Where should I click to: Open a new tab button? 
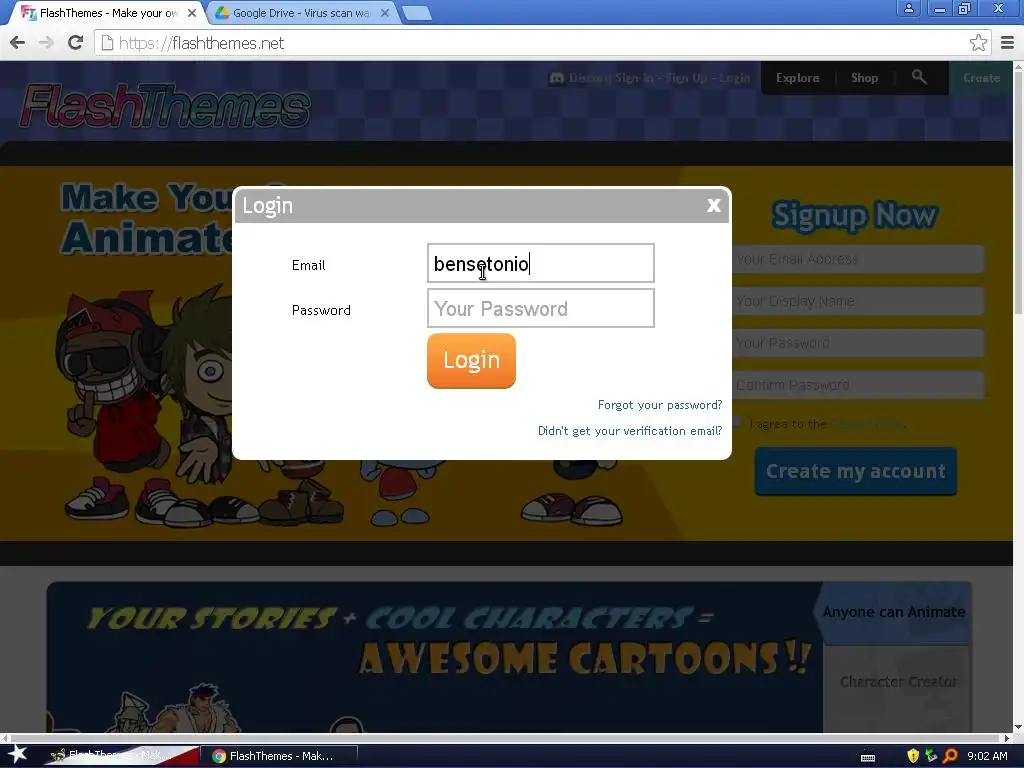point(416,13)
